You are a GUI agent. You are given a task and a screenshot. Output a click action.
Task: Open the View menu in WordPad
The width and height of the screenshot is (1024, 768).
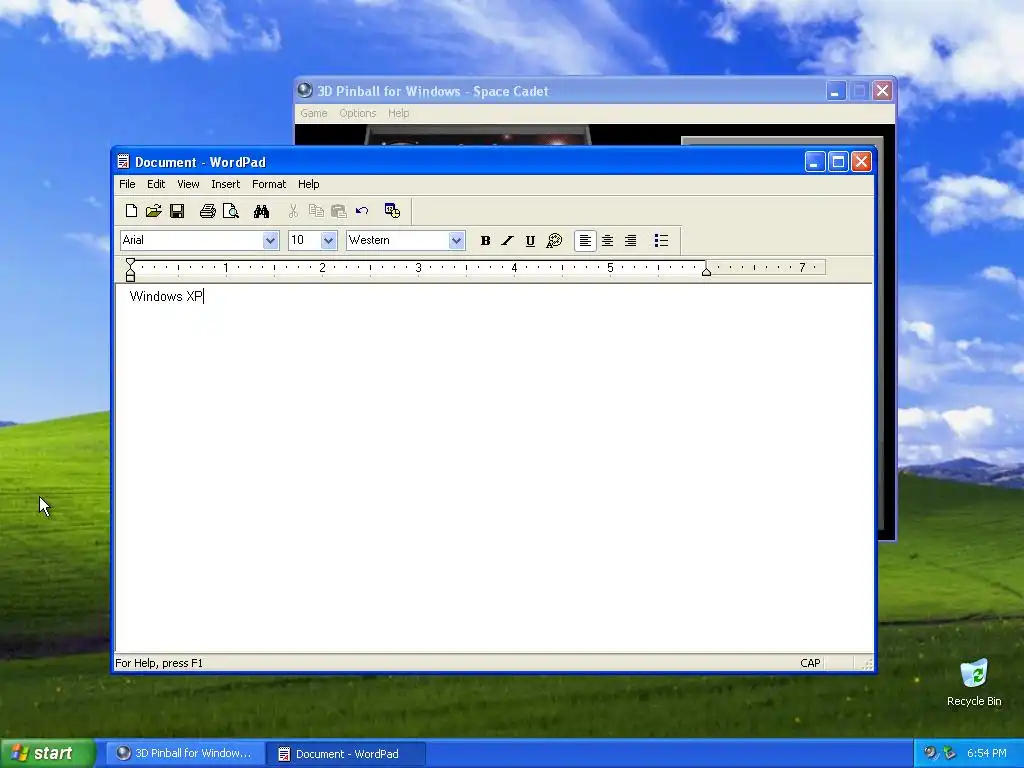tap(188, 184)
